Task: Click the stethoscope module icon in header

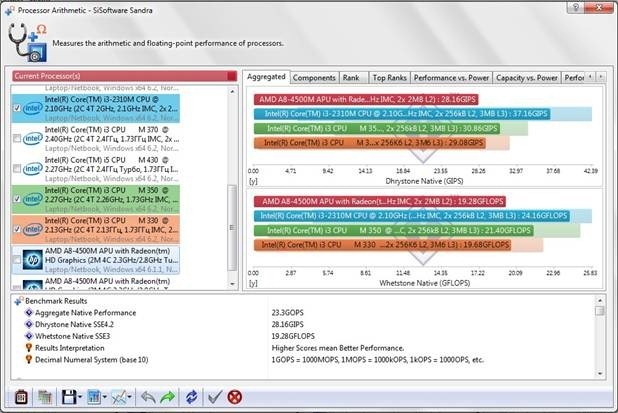Action: tap(27, 43)
